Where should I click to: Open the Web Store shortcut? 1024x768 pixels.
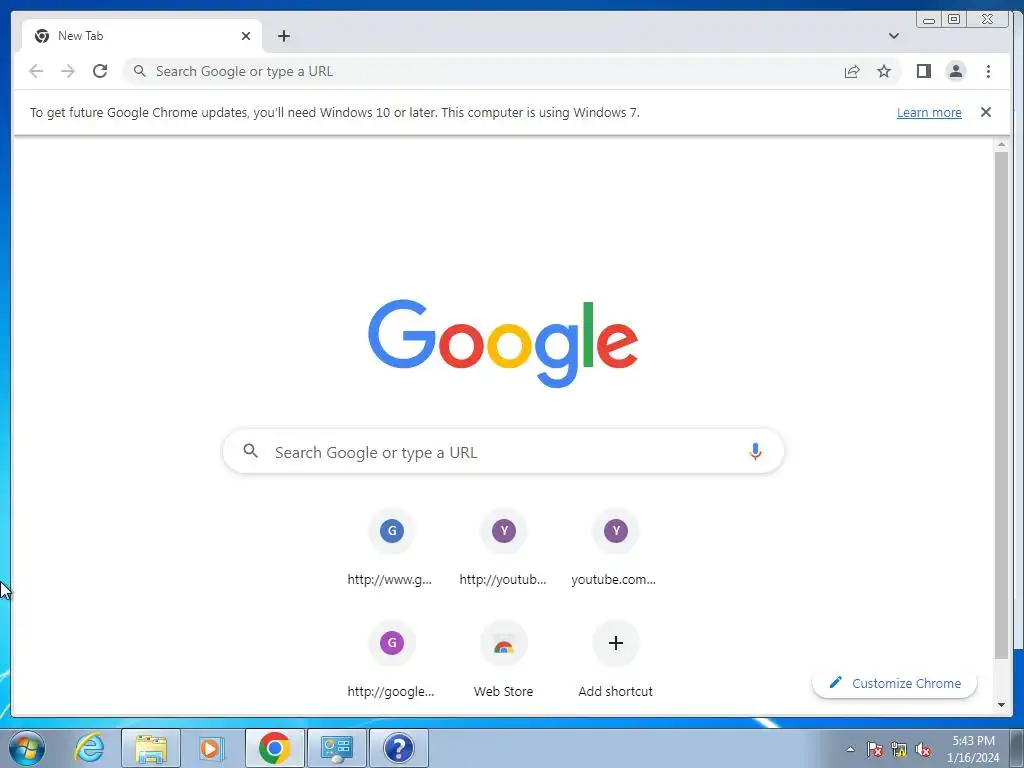coord(503,660)
